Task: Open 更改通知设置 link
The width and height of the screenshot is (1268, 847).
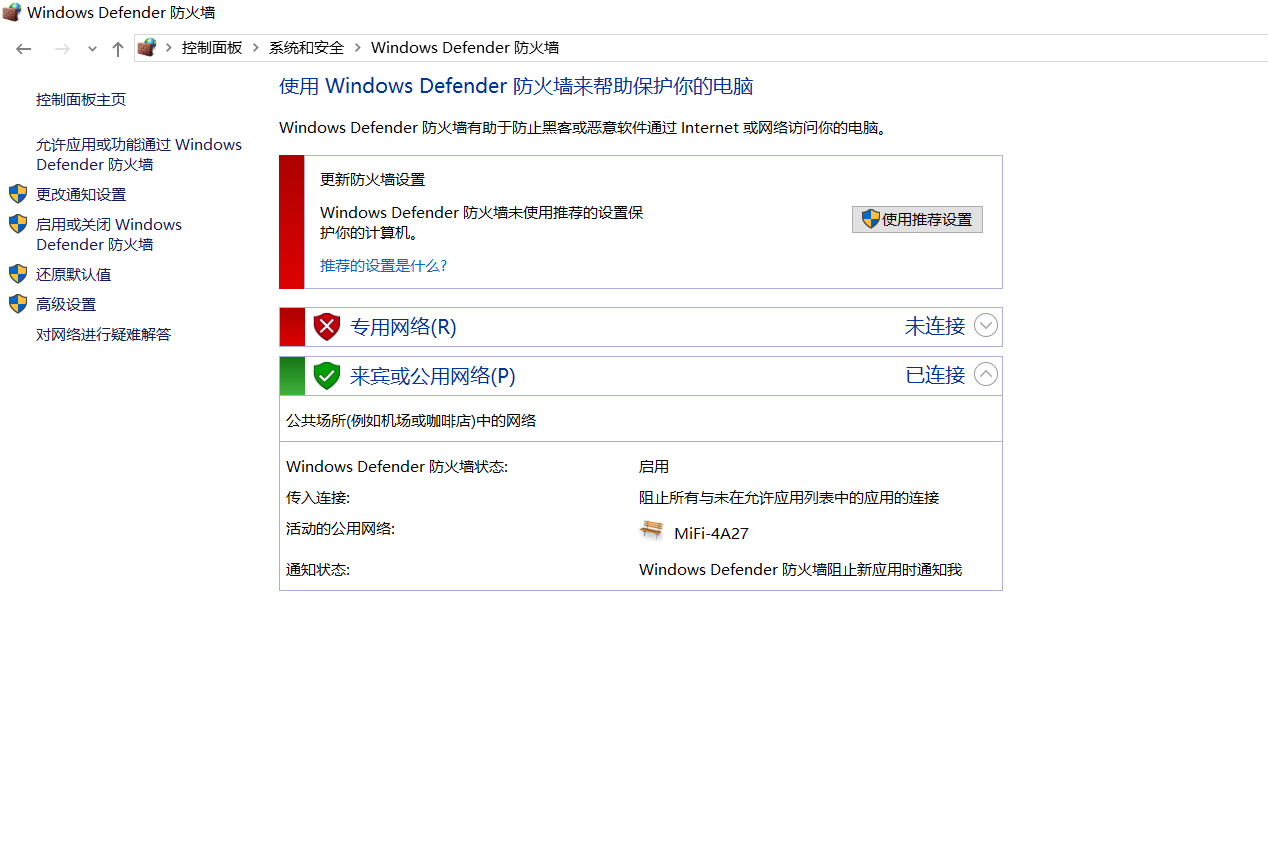Action: 81,195
